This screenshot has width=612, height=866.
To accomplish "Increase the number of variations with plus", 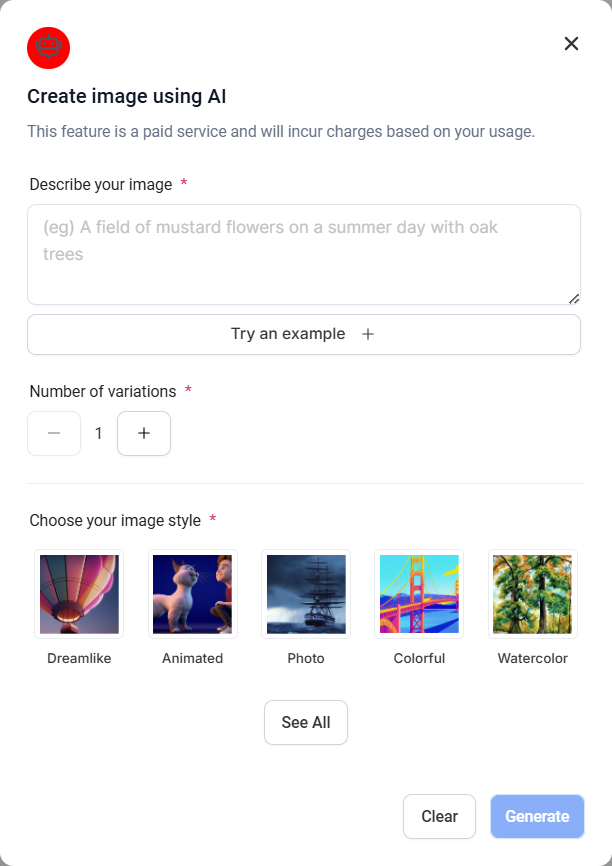I will (144, 433).
